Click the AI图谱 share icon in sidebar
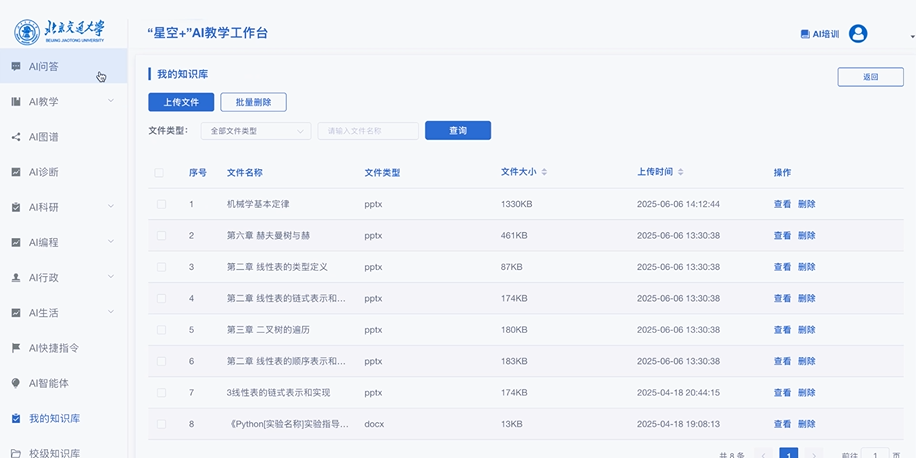This screenshot has width=916, height=458. (x=16, y=137)
